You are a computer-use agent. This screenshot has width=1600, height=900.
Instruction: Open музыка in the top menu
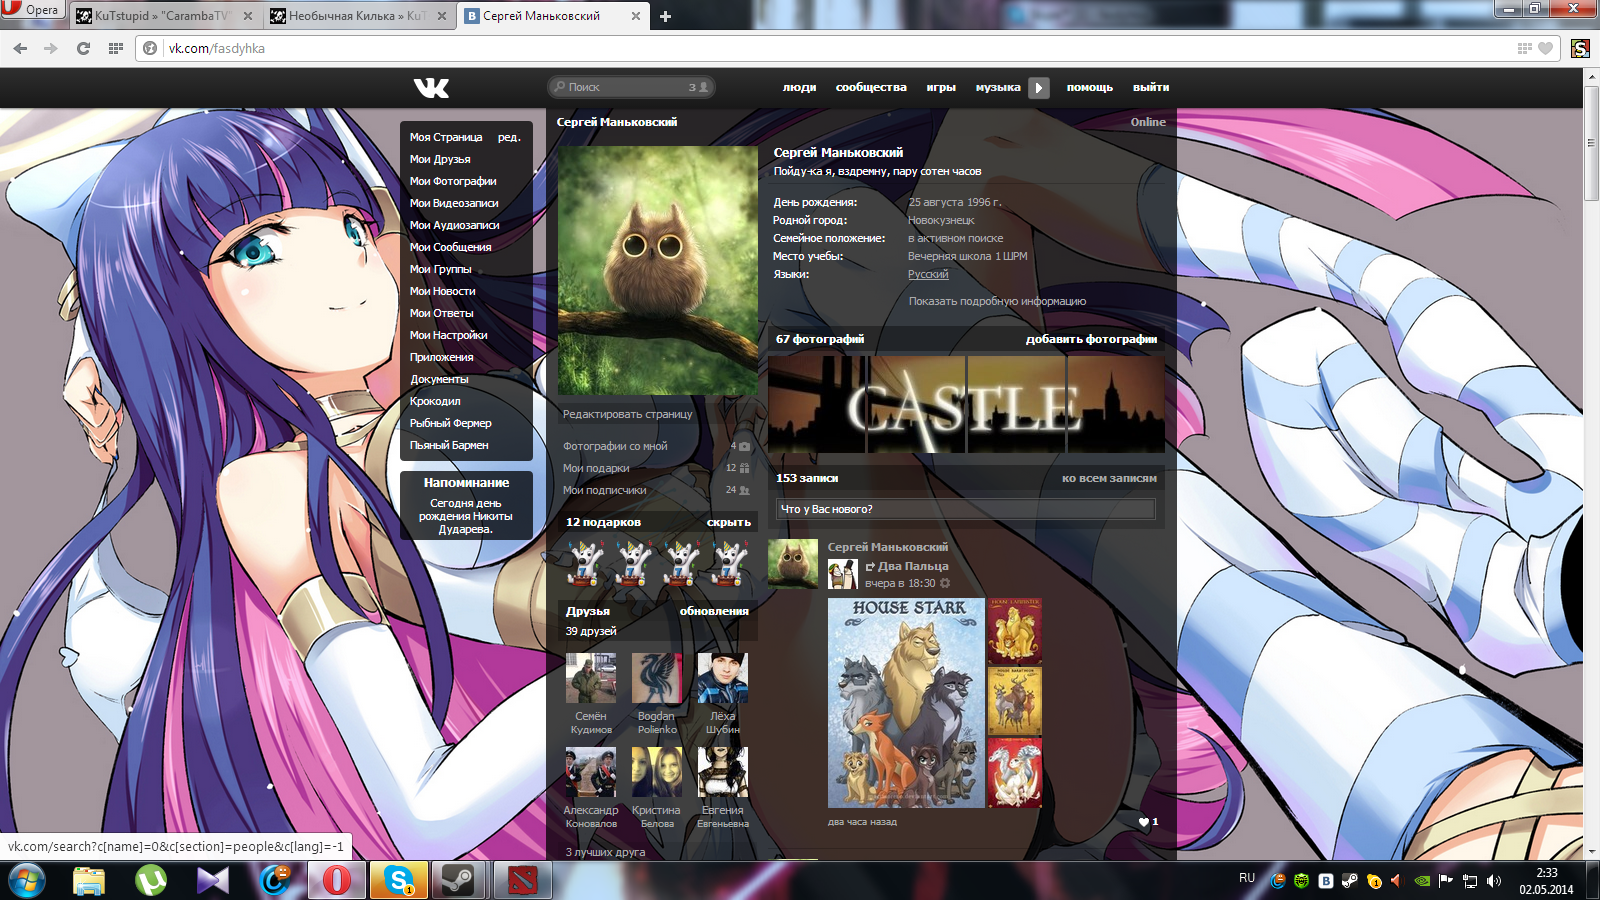click(998, 87)
